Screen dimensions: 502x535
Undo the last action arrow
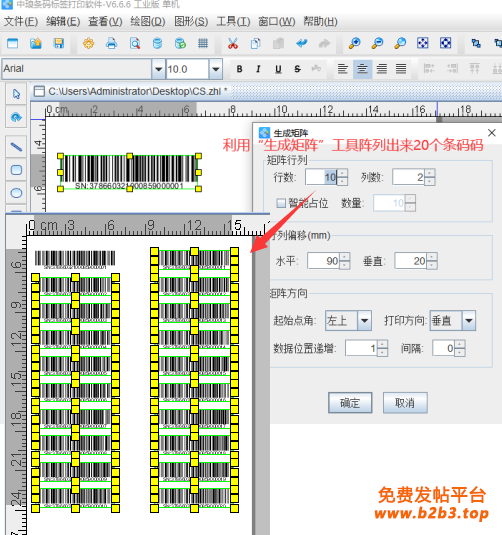(302, 43)
